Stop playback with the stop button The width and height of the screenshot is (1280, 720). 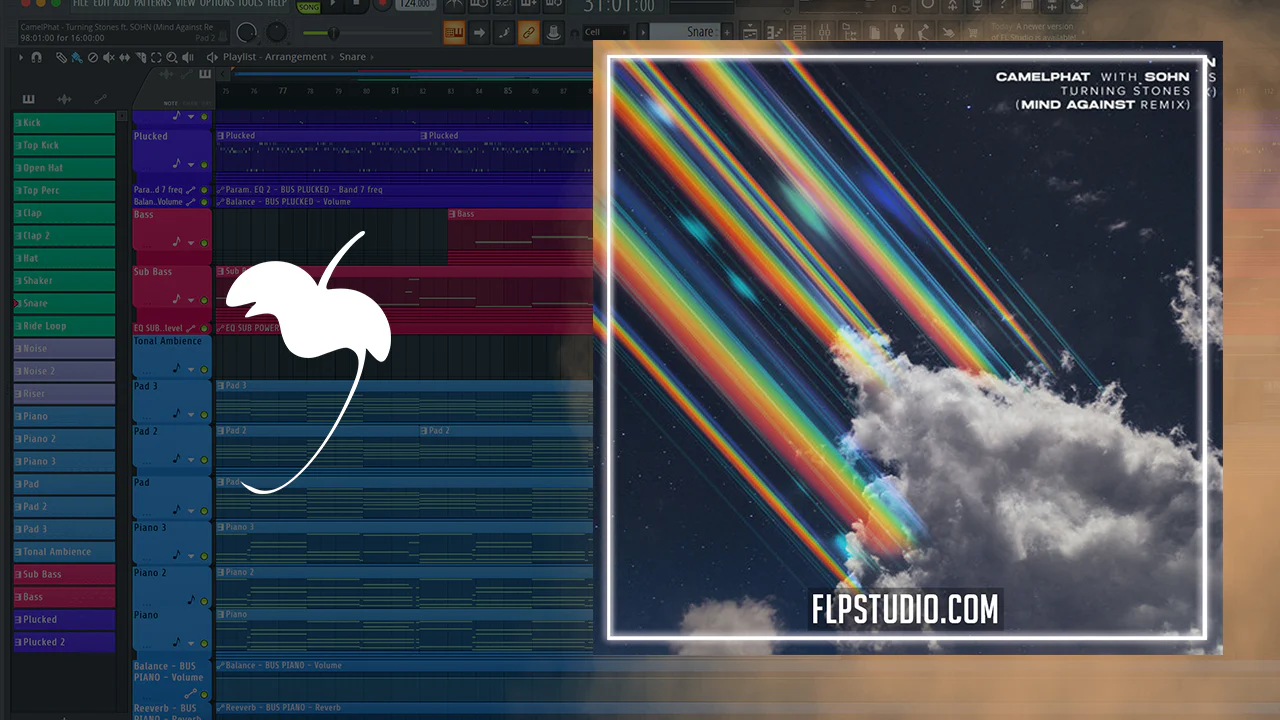pyautogui.click(x=358, y=5)
